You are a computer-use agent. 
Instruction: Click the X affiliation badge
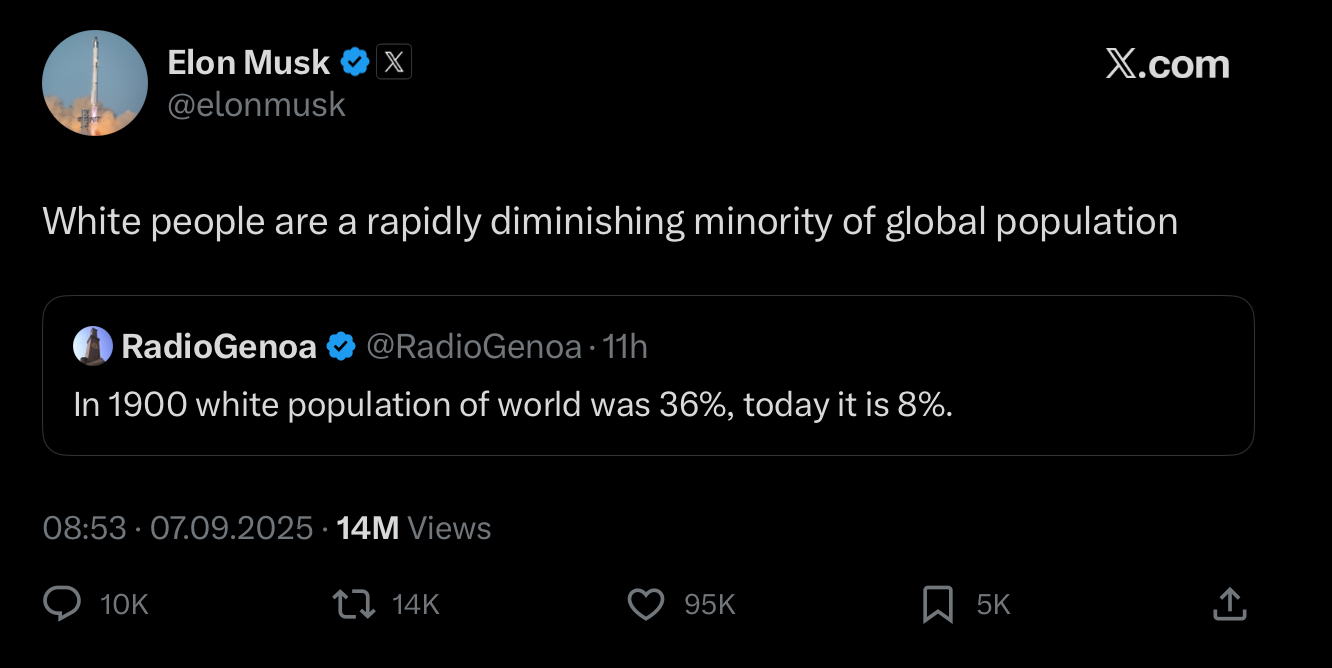coord(394,63)
